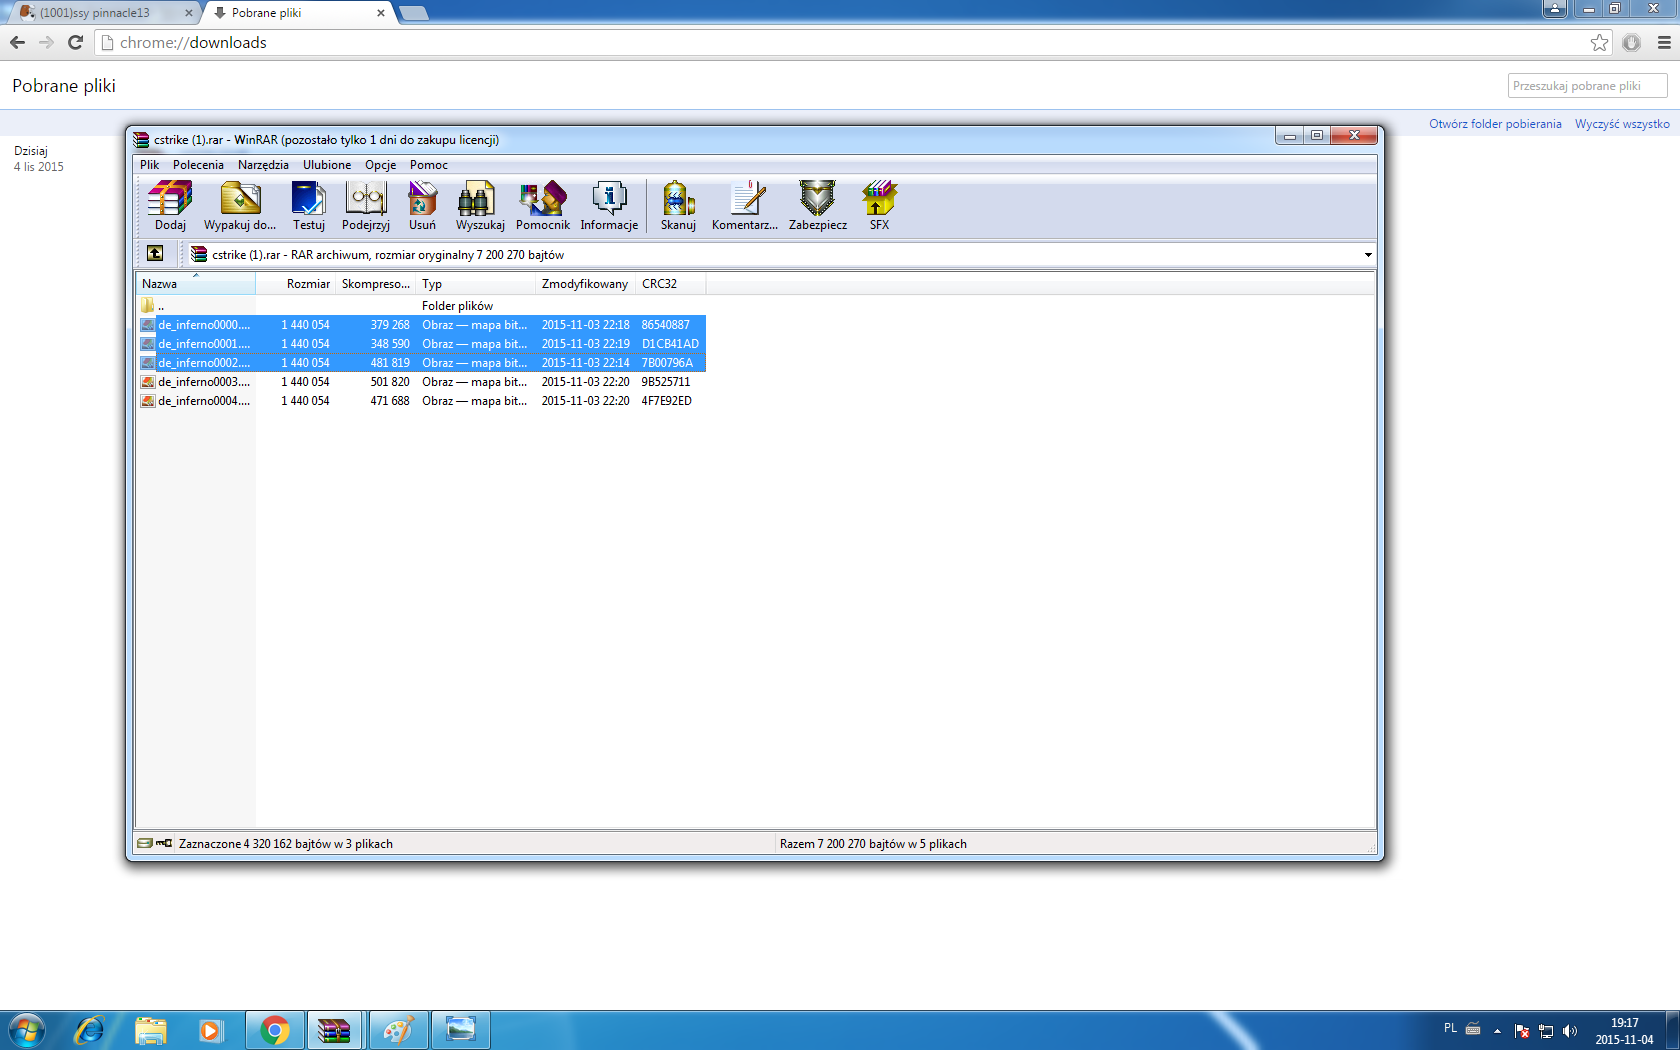Run the Testuj archive test icon
This screenshot has height=1050, width=1680.
[308, 206]
